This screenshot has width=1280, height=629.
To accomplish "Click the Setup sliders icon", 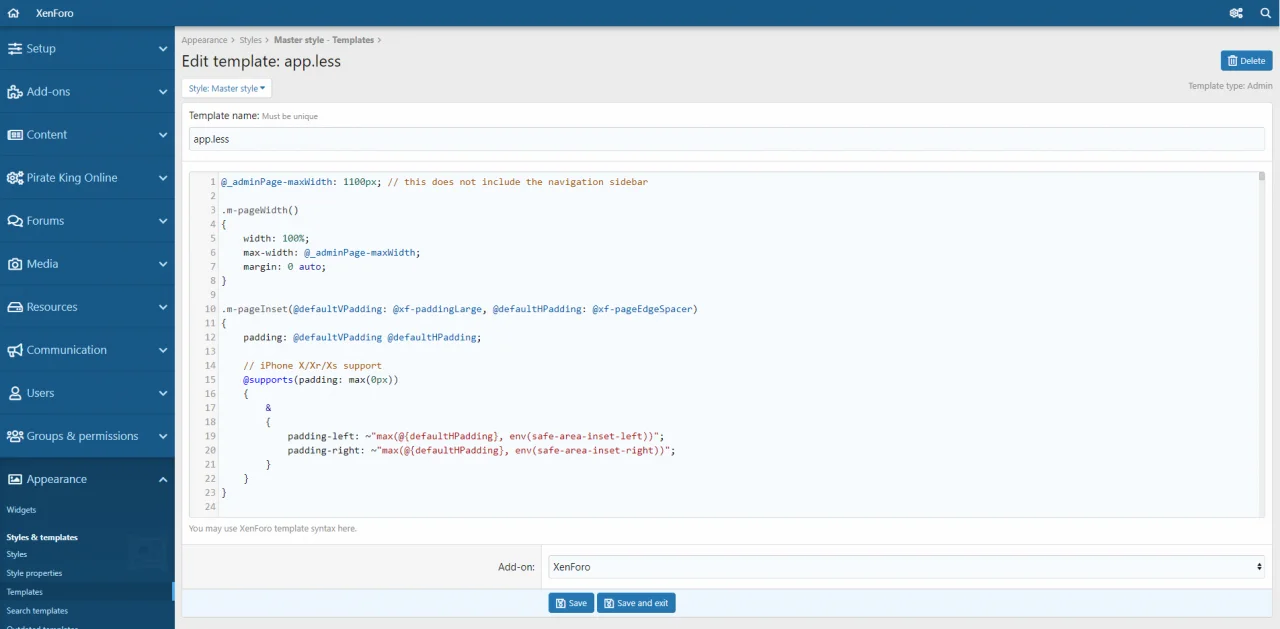I will pyautogui.click(x=15, y=49).
